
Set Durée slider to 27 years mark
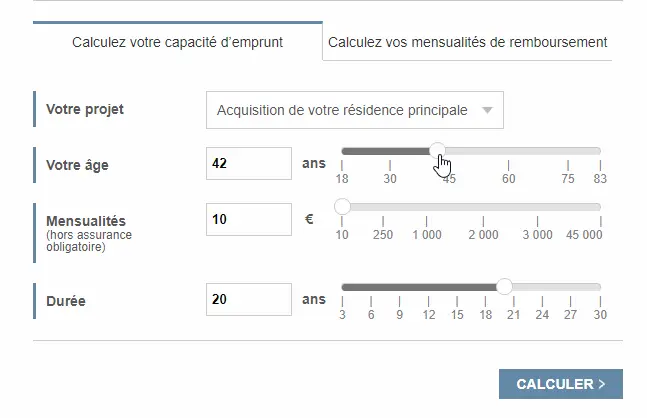pyautogui.click(x=571, y=287)
